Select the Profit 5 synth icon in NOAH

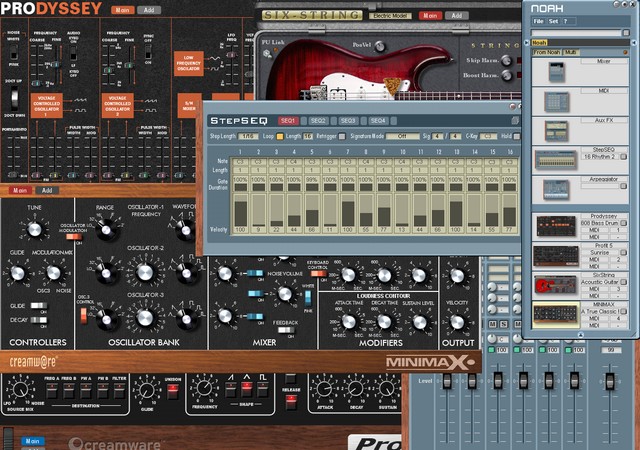pyautogui.click(x=556, y=256)
